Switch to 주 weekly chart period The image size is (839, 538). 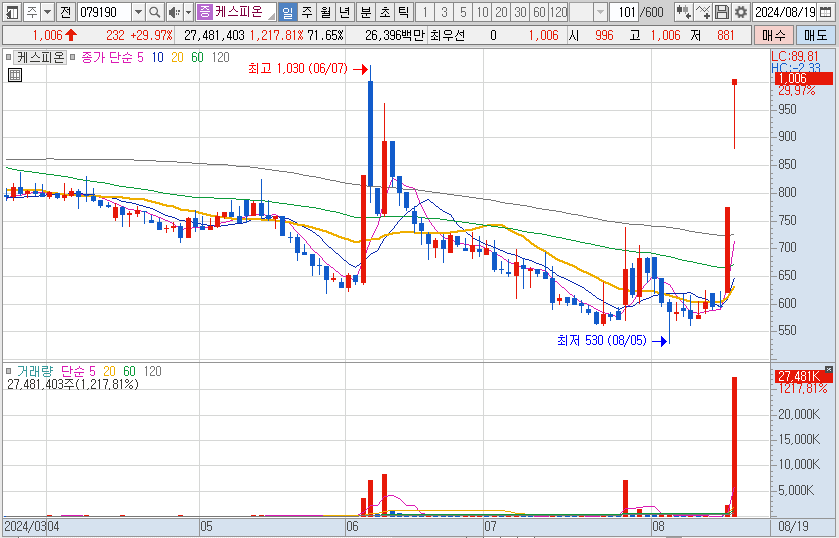pyautogui.click(x=307, y=11)
